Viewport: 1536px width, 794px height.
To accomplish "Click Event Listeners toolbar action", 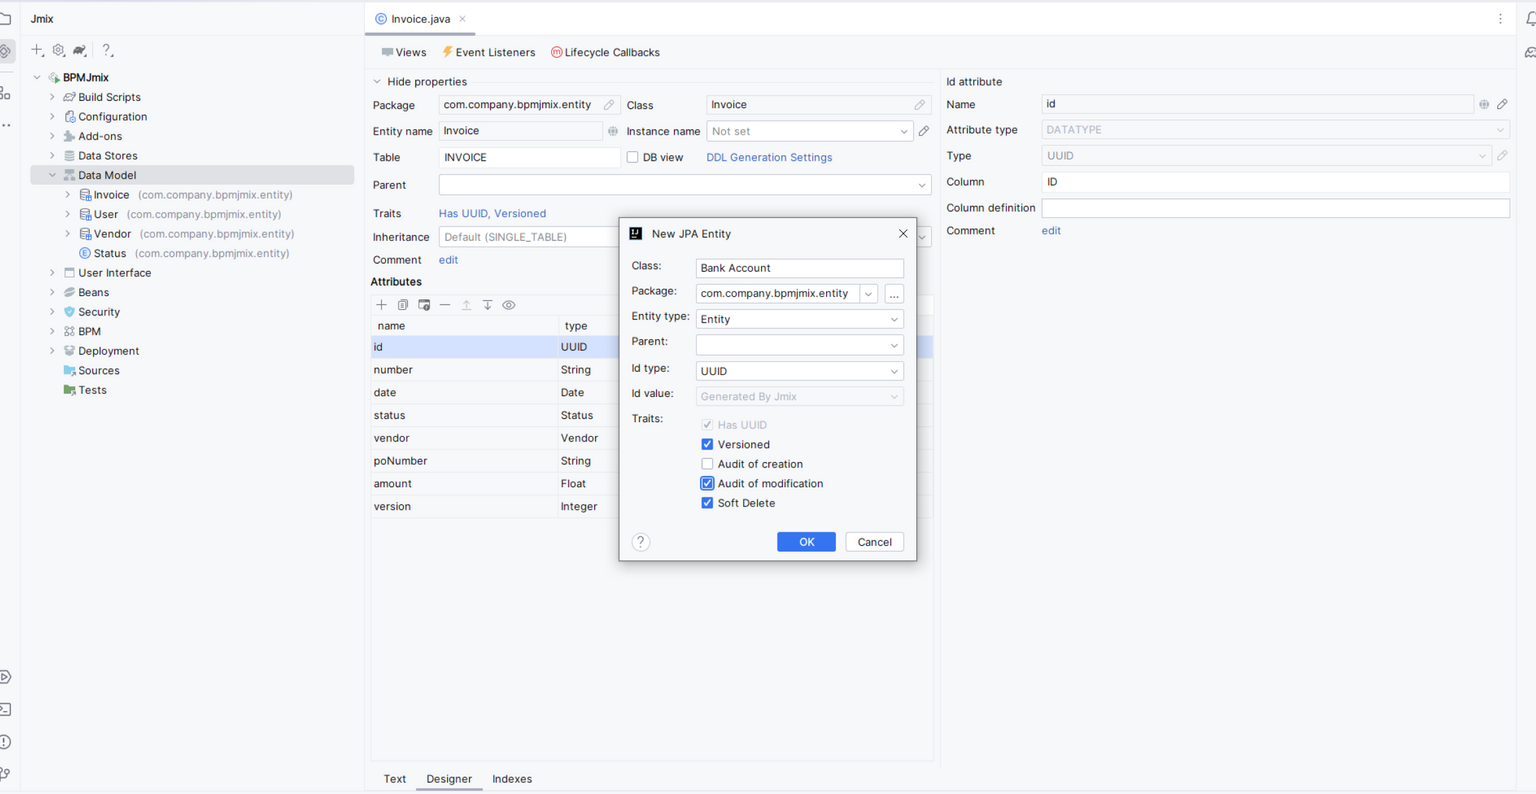I will (x=488, y=52).
